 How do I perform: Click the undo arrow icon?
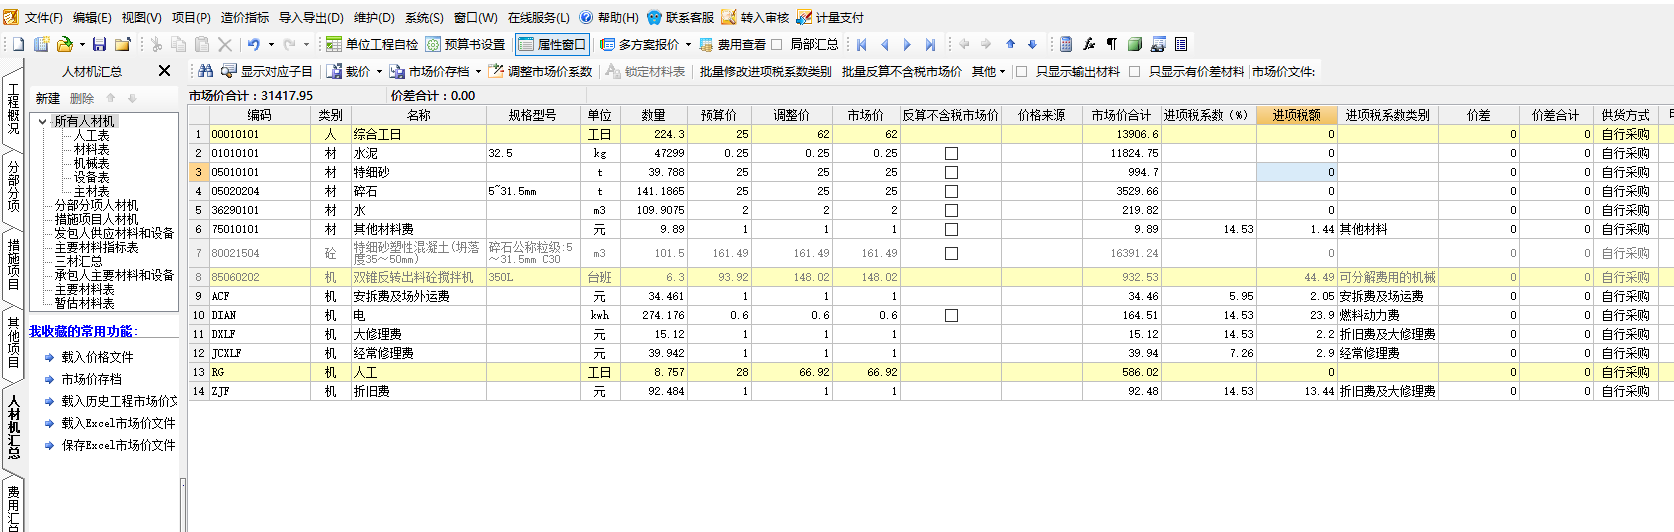[254, 44]
